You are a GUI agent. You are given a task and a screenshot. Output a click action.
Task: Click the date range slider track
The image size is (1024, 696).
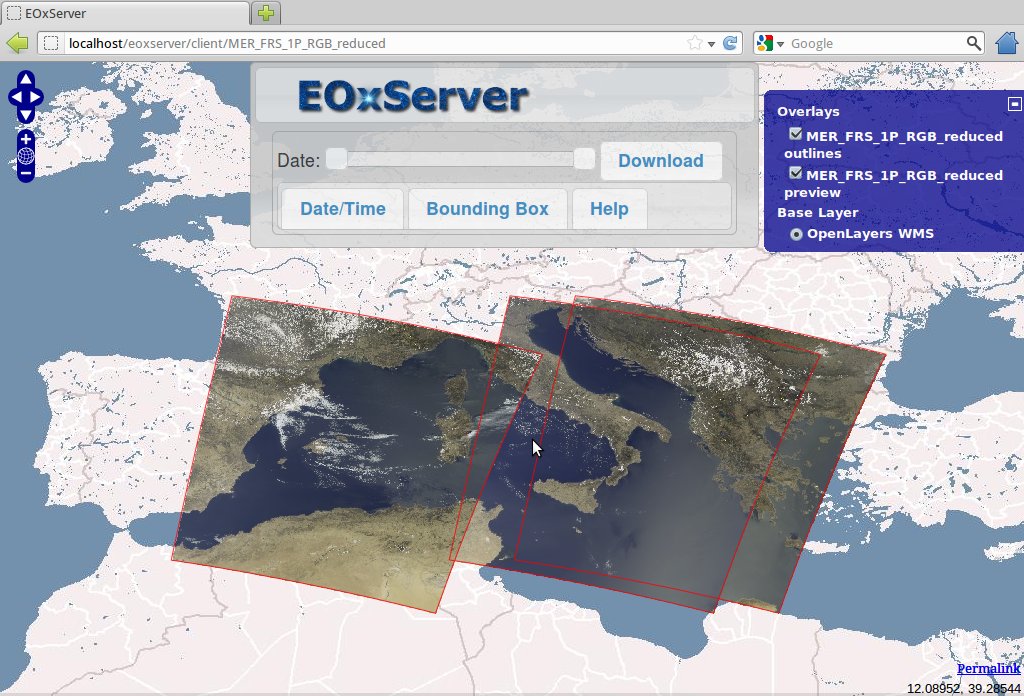(460, 159)
